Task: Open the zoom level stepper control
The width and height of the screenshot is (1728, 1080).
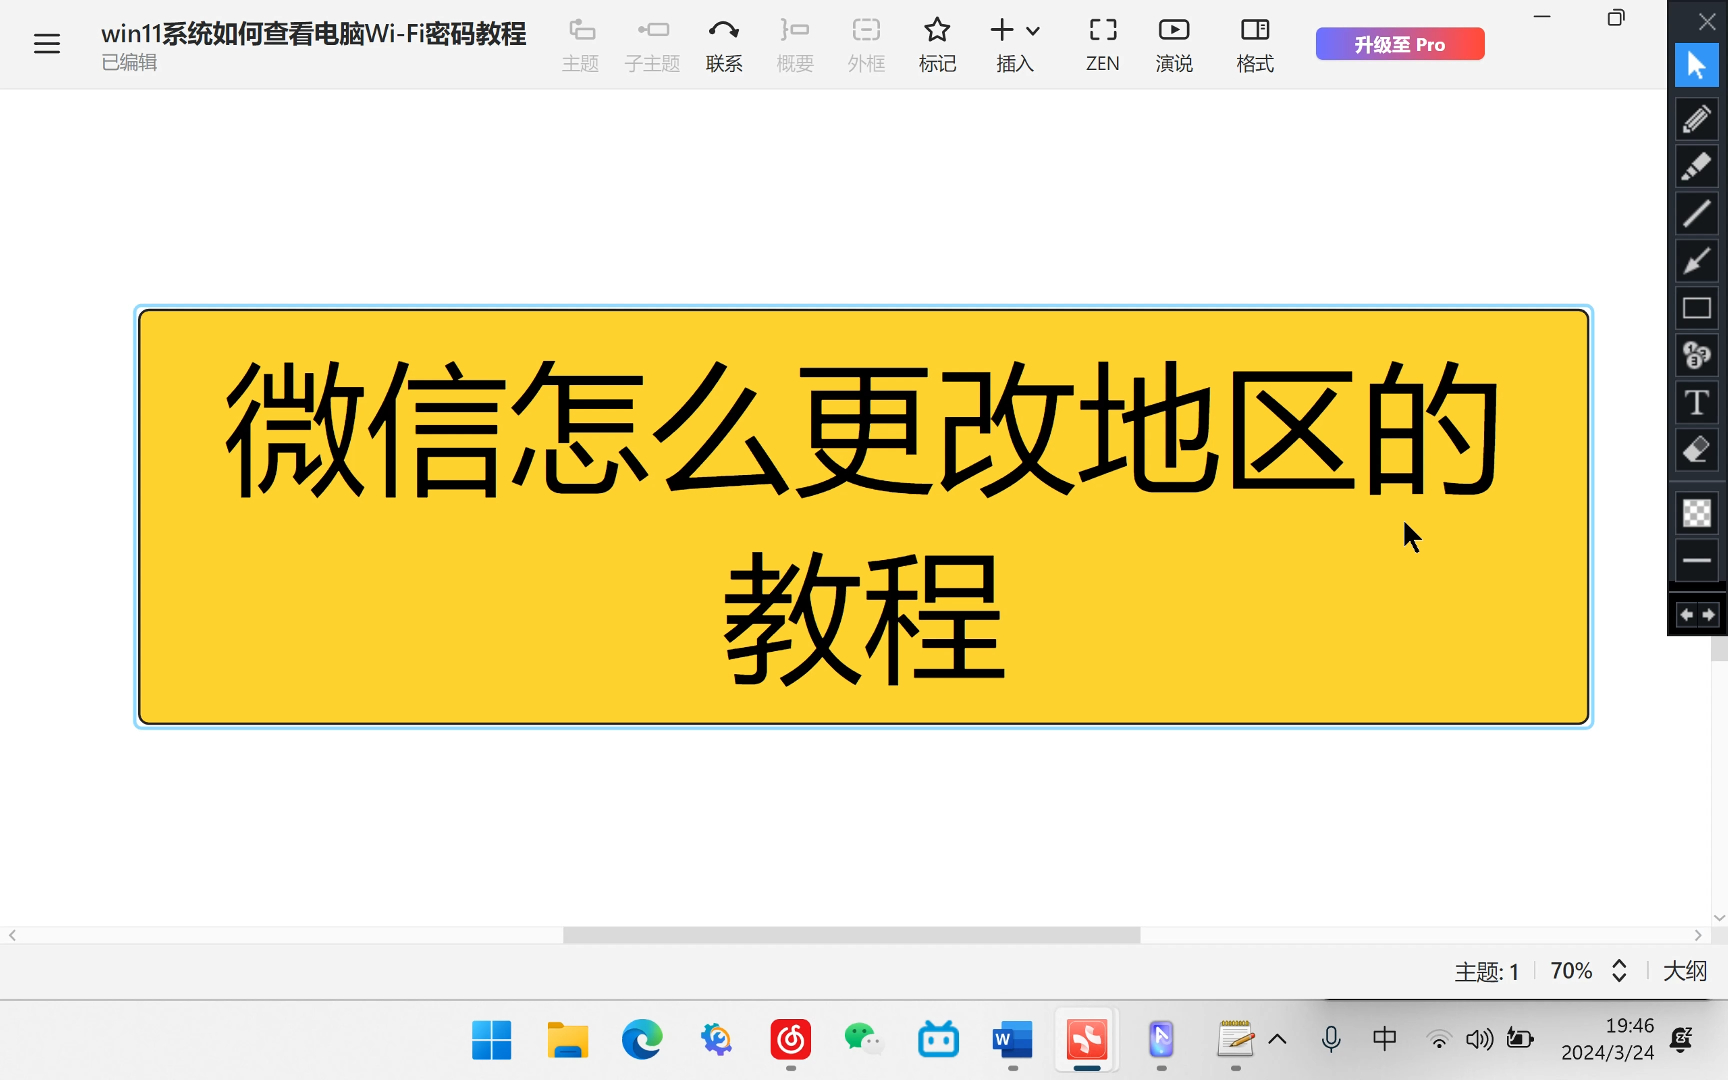Action: (1617, 970)
